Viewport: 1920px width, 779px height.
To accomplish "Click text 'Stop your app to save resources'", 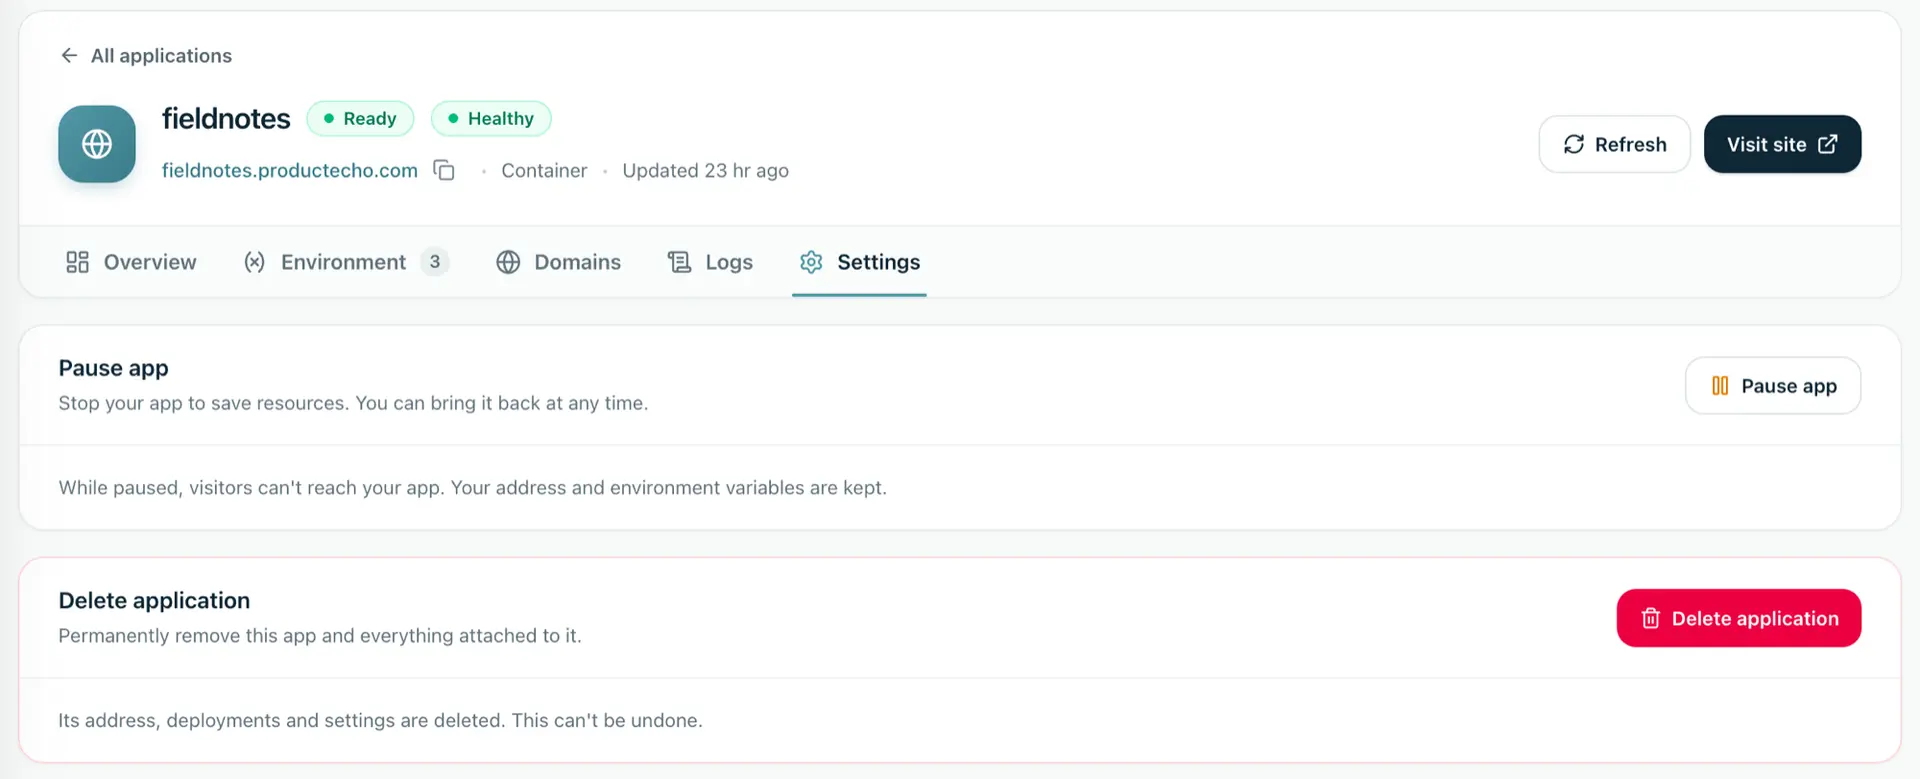I will click(x=202, y=403).
